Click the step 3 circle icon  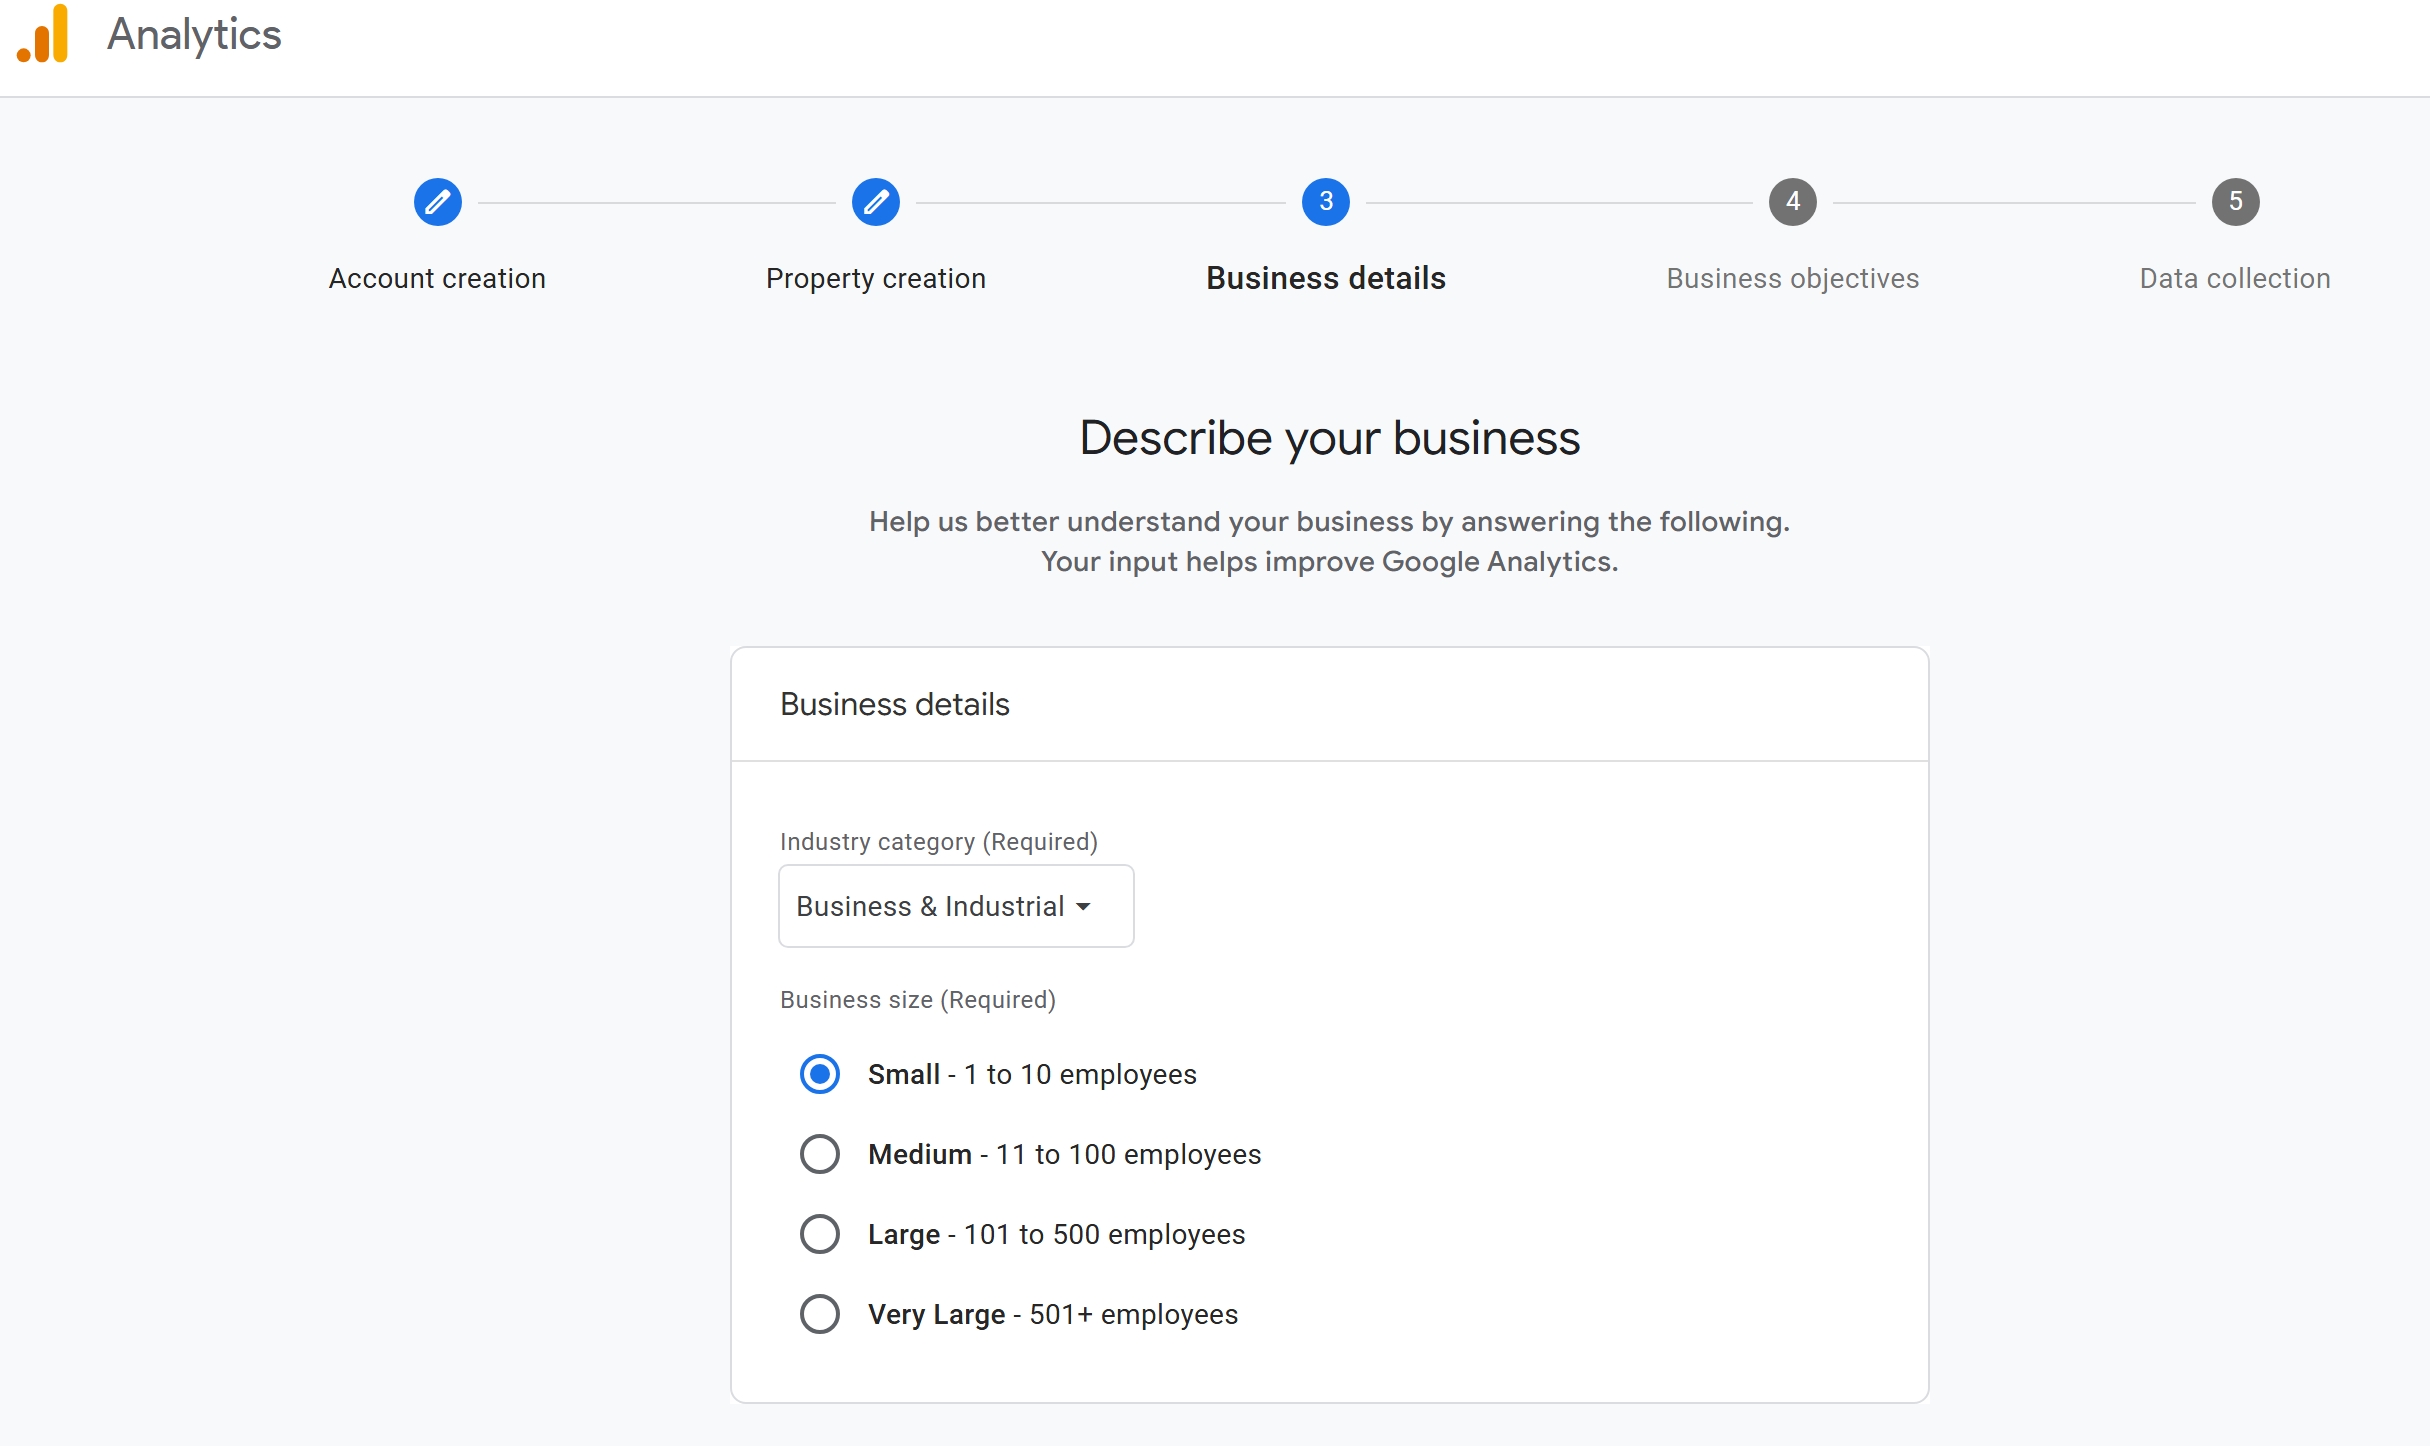pos(1325,202)
